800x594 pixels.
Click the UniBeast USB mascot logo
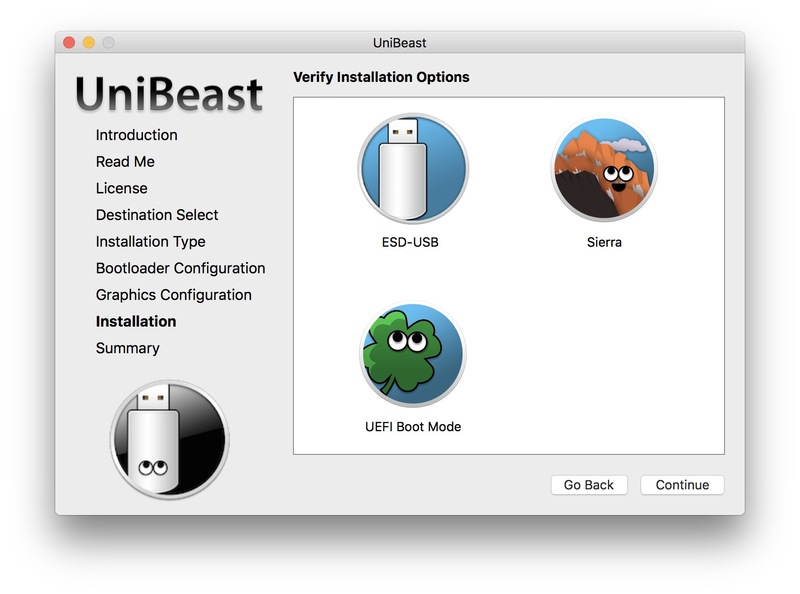[169, 439]
